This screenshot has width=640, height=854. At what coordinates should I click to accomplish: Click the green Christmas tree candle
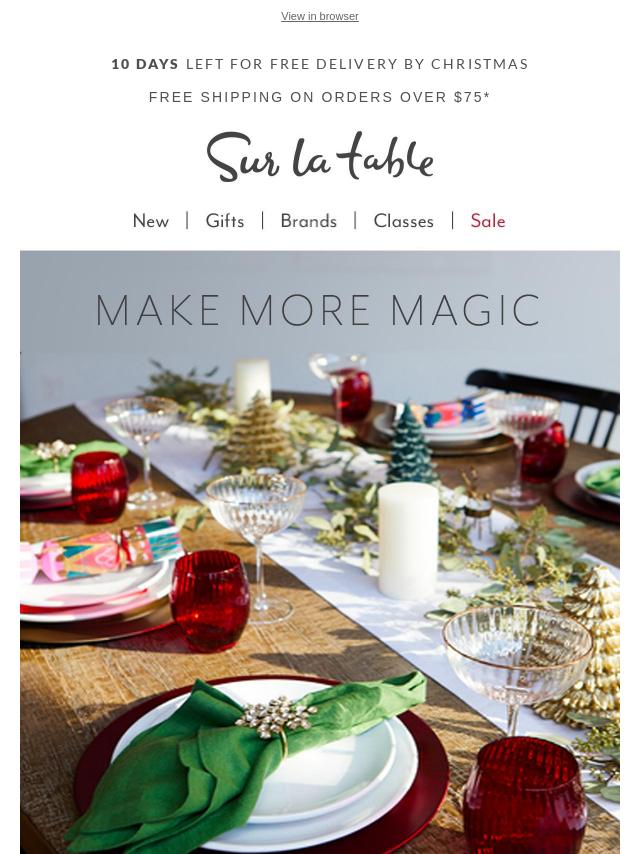pyautogui.click(x=413, y=444)
